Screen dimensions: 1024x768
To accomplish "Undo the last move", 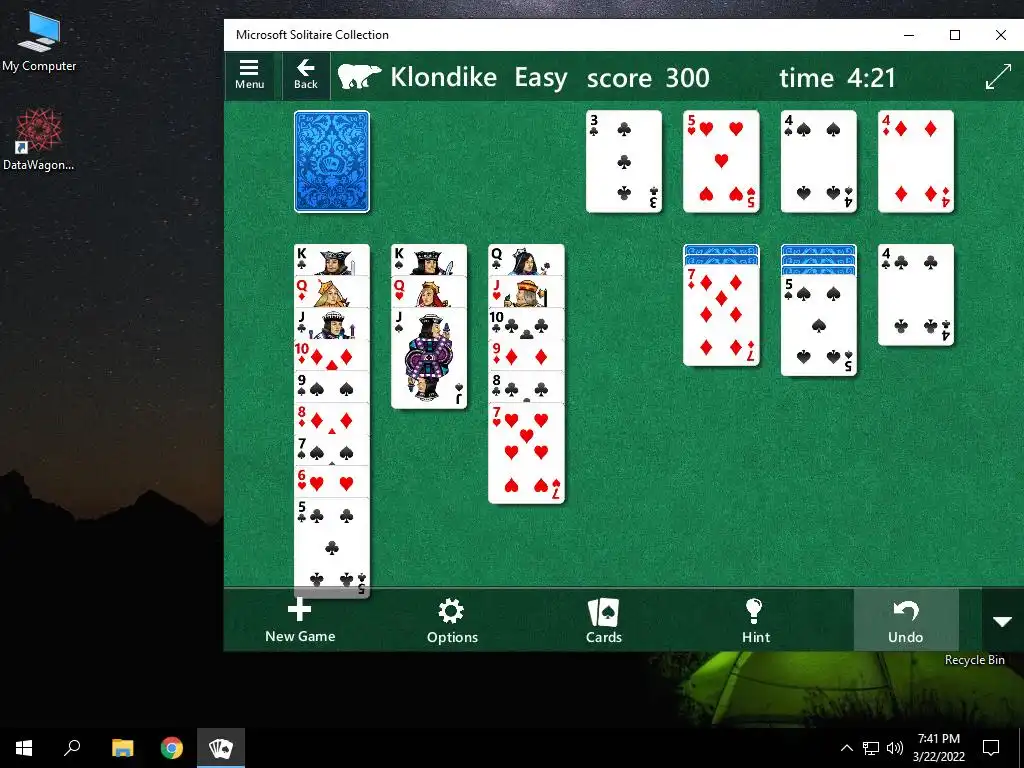I will pyautogui.click(x=906, y=620).
